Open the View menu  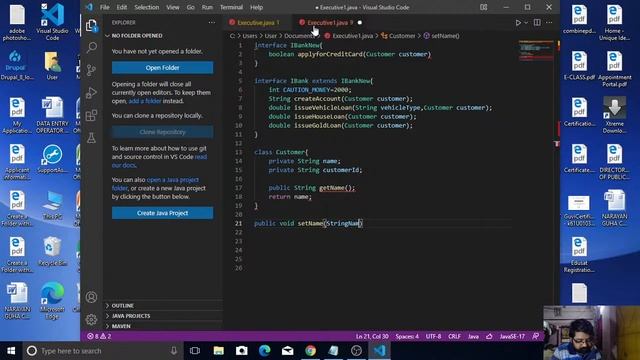tap(173, 7)
